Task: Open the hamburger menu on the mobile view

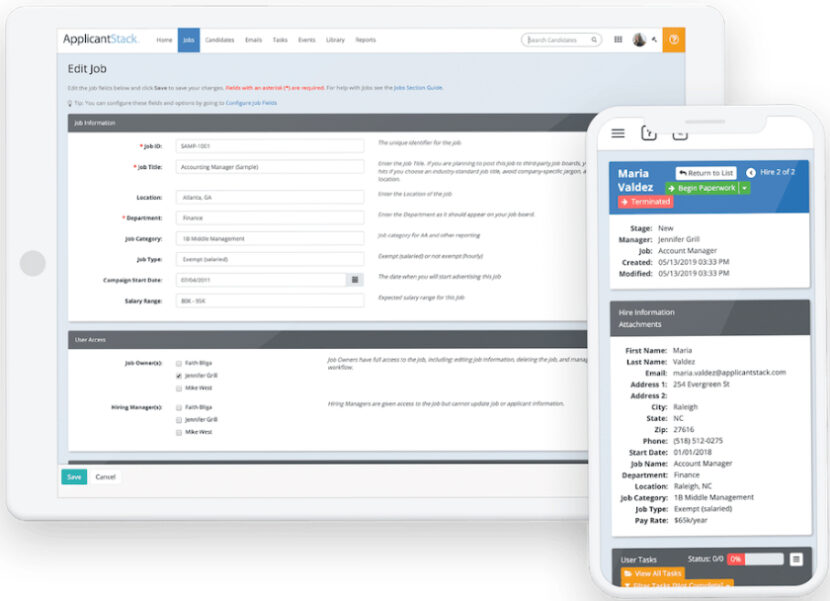Action: pos(616,131)
